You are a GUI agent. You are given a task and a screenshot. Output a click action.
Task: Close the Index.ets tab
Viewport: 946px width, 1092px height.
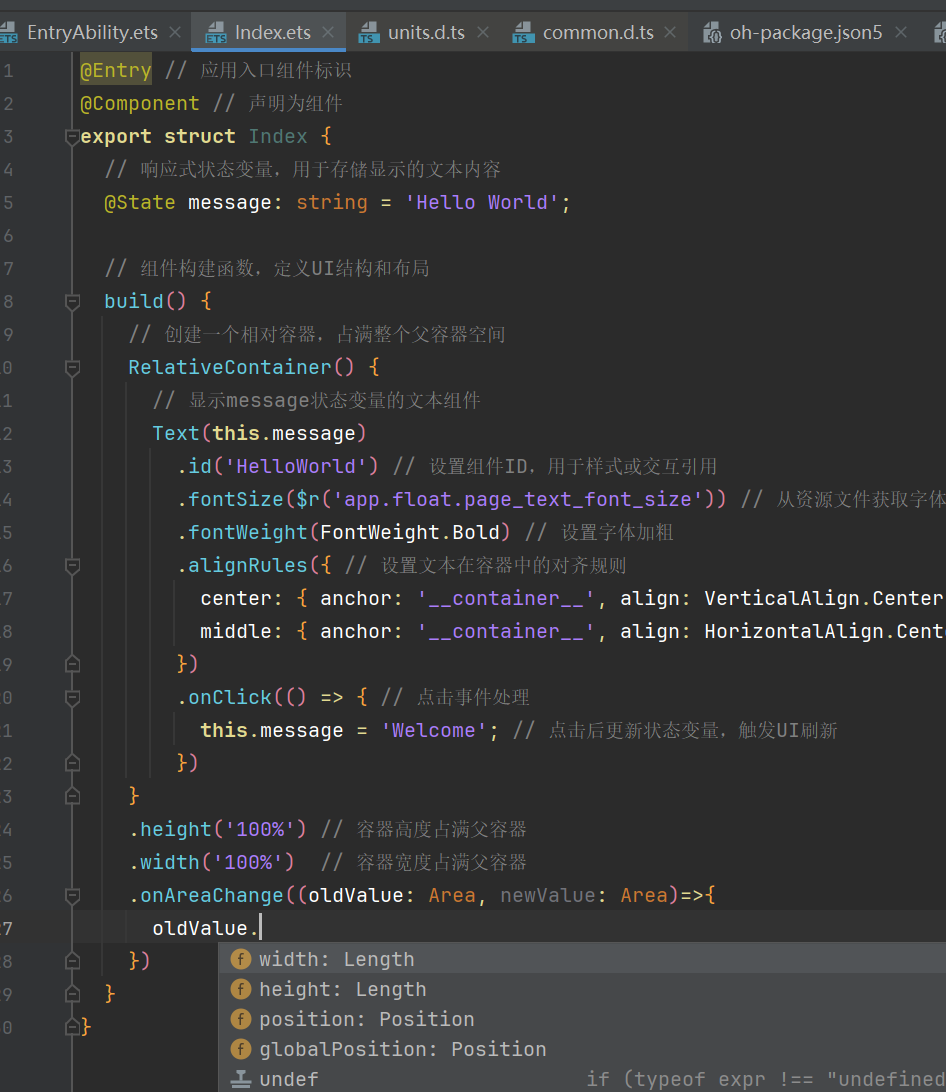click(x=328, y=32)
